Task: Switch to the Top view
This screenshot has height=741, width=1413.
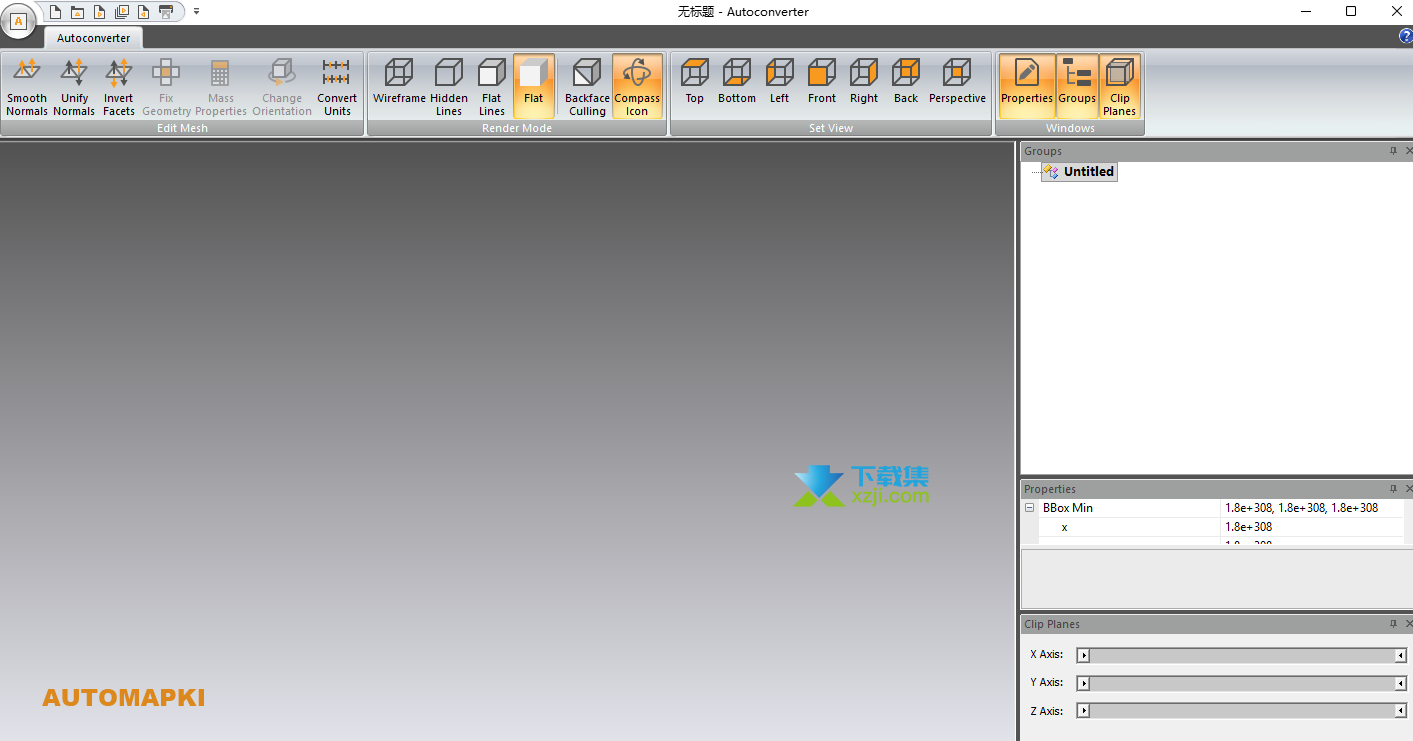Action: click(694, 85)
